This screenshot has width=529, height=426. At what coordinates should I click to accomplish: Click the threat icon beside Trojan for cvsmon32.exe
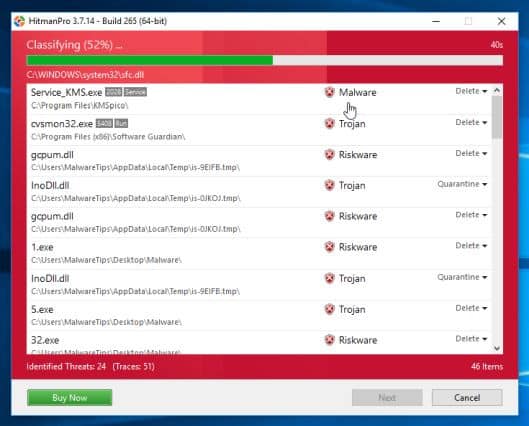pyautogui.click(x=330, y=123)
